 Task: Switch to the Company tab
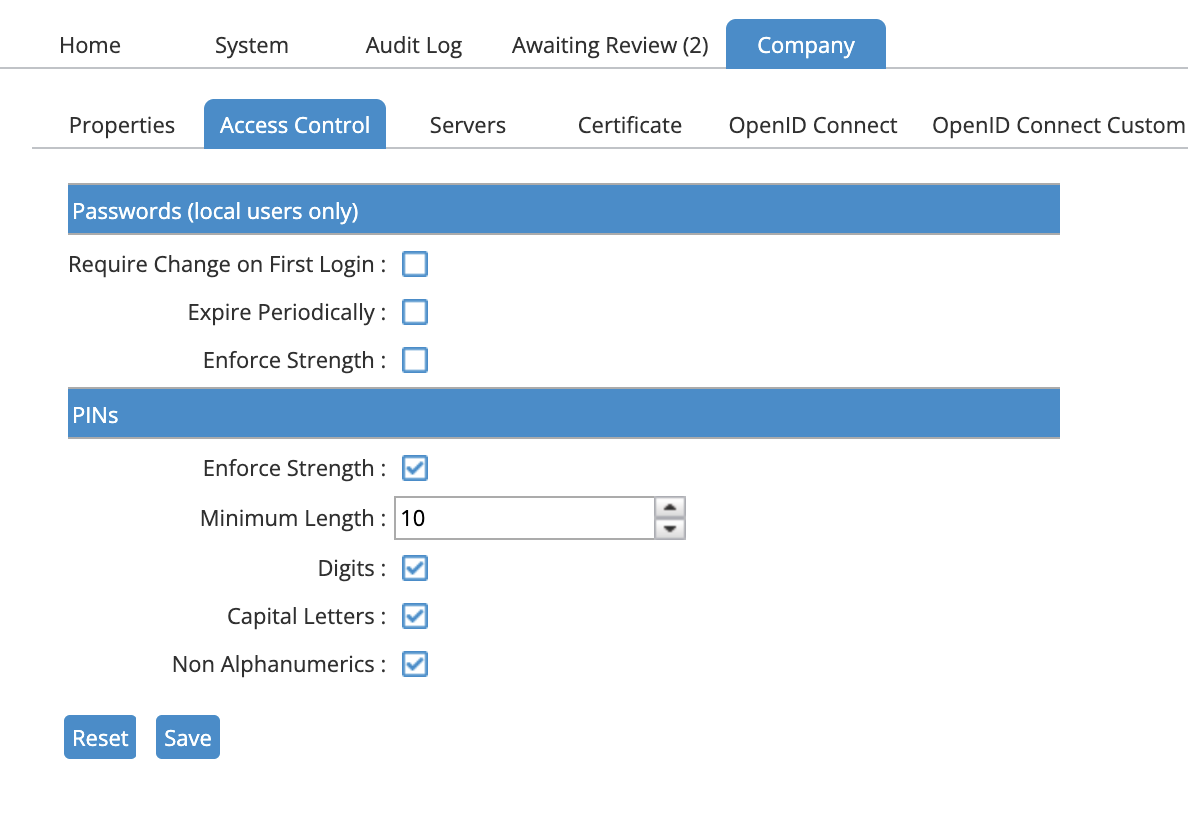point(806,45)
